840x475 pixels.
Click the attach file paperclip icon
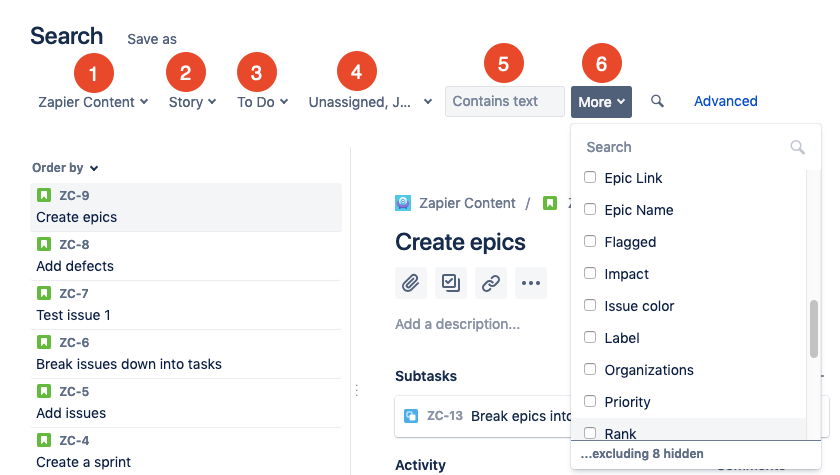click(411, 283)
